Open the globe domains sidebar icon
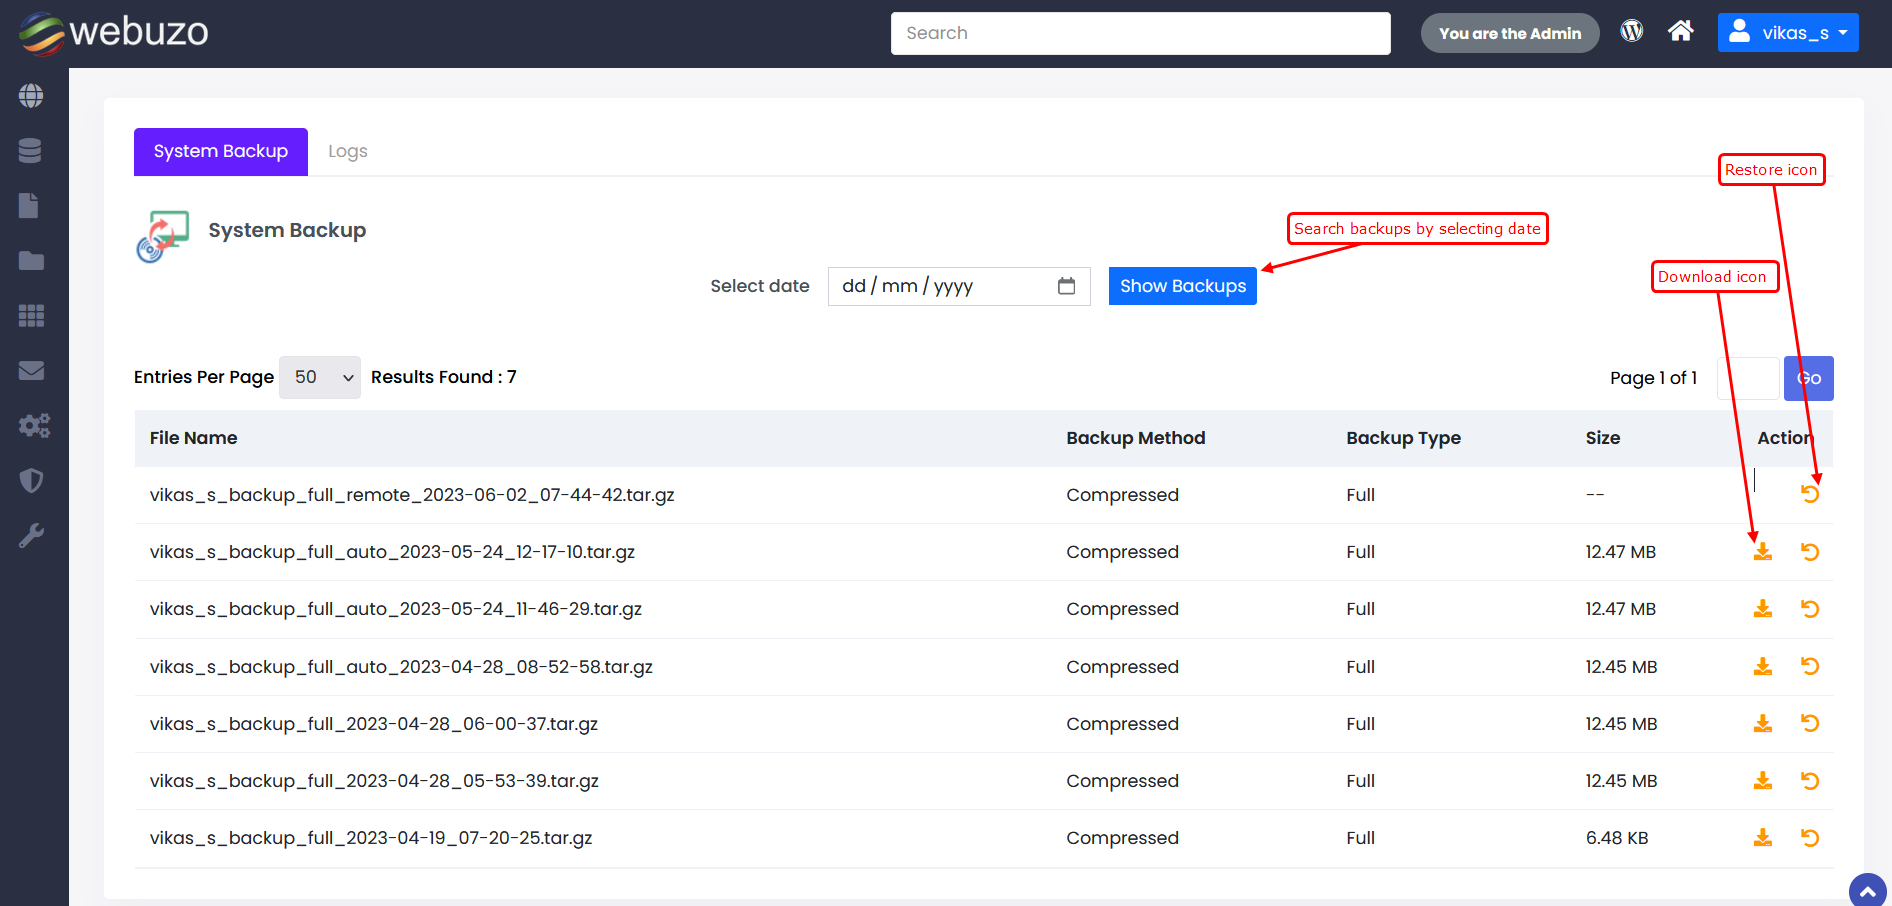This screenshot has height=906, width=1892. [31, 96]
